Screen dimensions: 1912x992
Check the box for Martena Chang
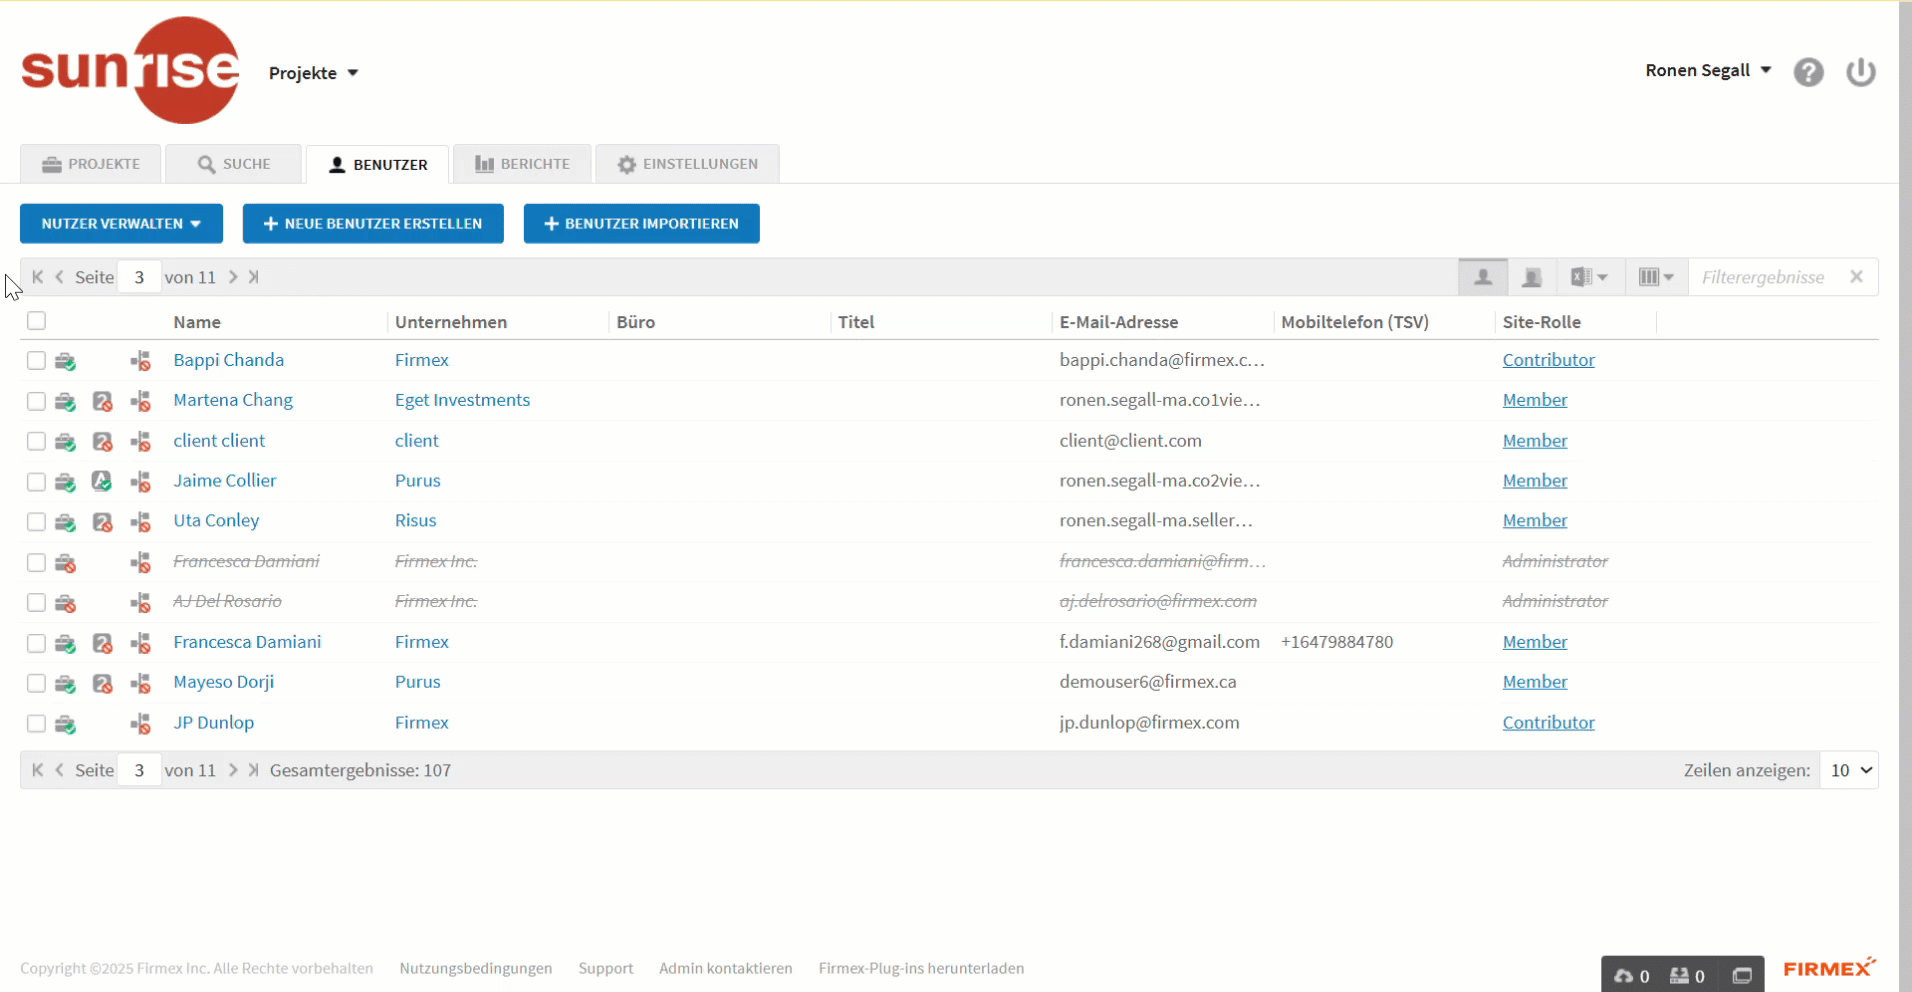pos(37,401)
